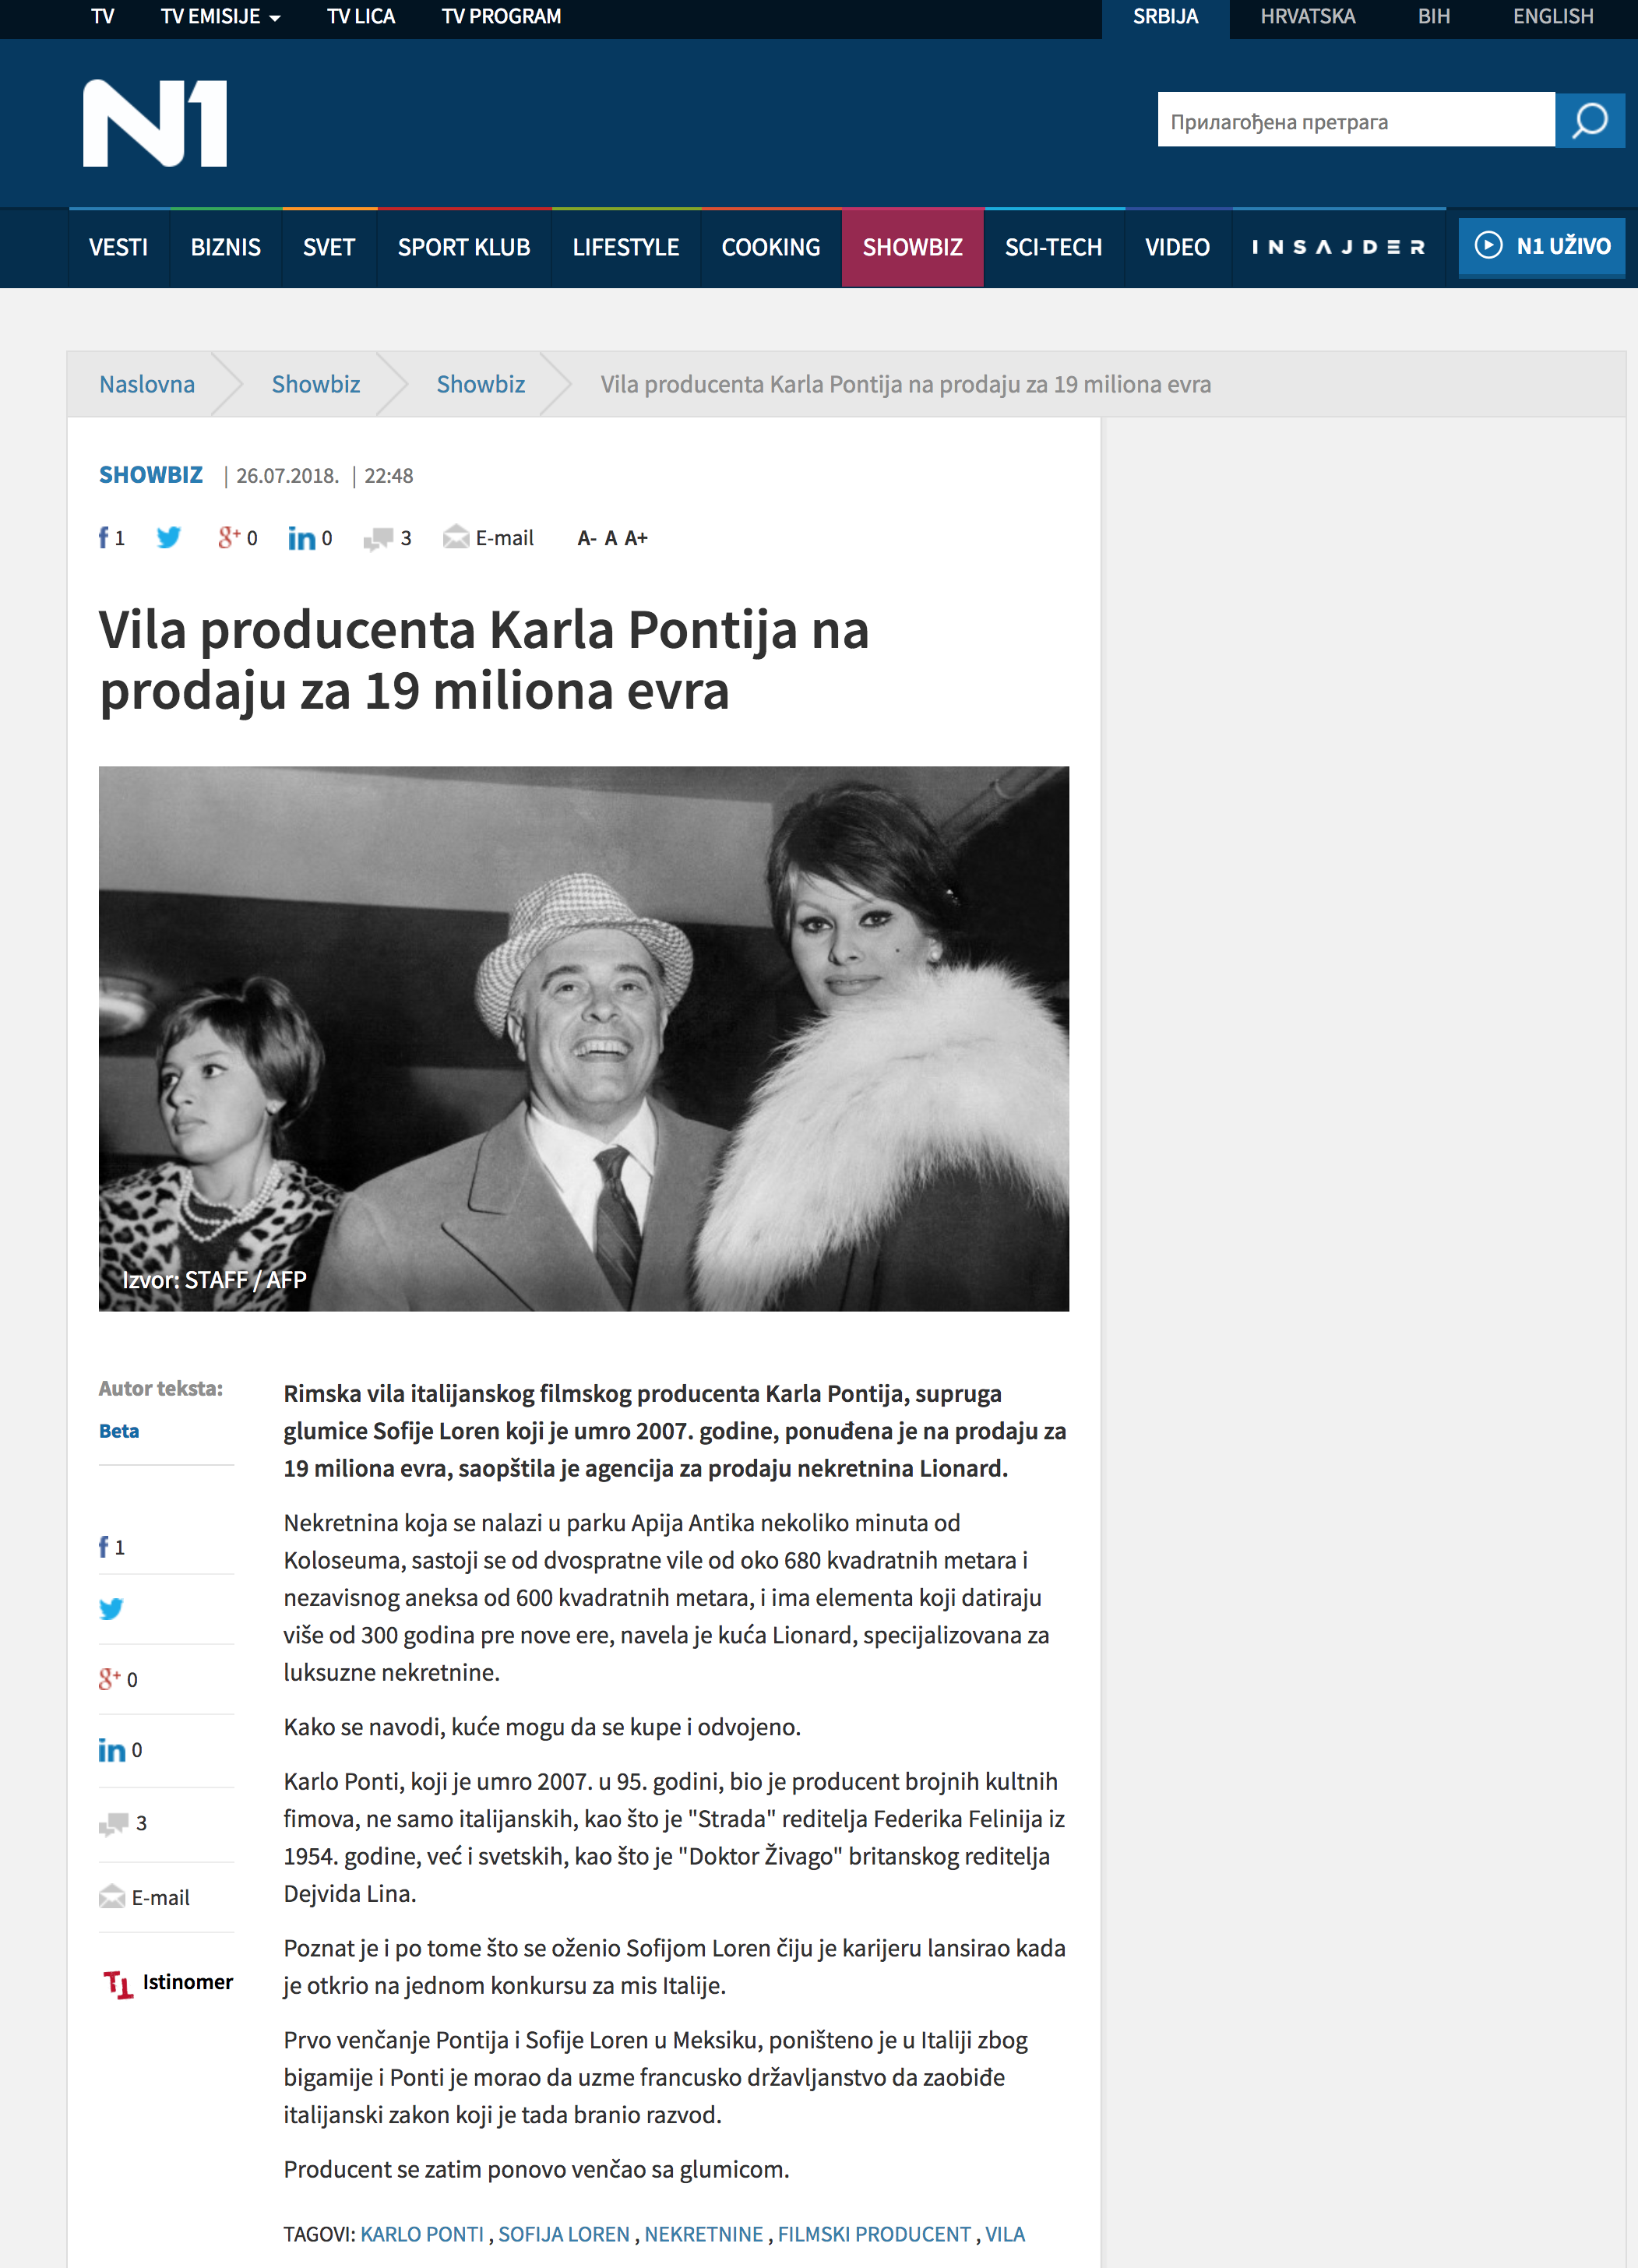Click the Istinomer logo link
1638x2268 pixels.
[x=168, y=1982]
